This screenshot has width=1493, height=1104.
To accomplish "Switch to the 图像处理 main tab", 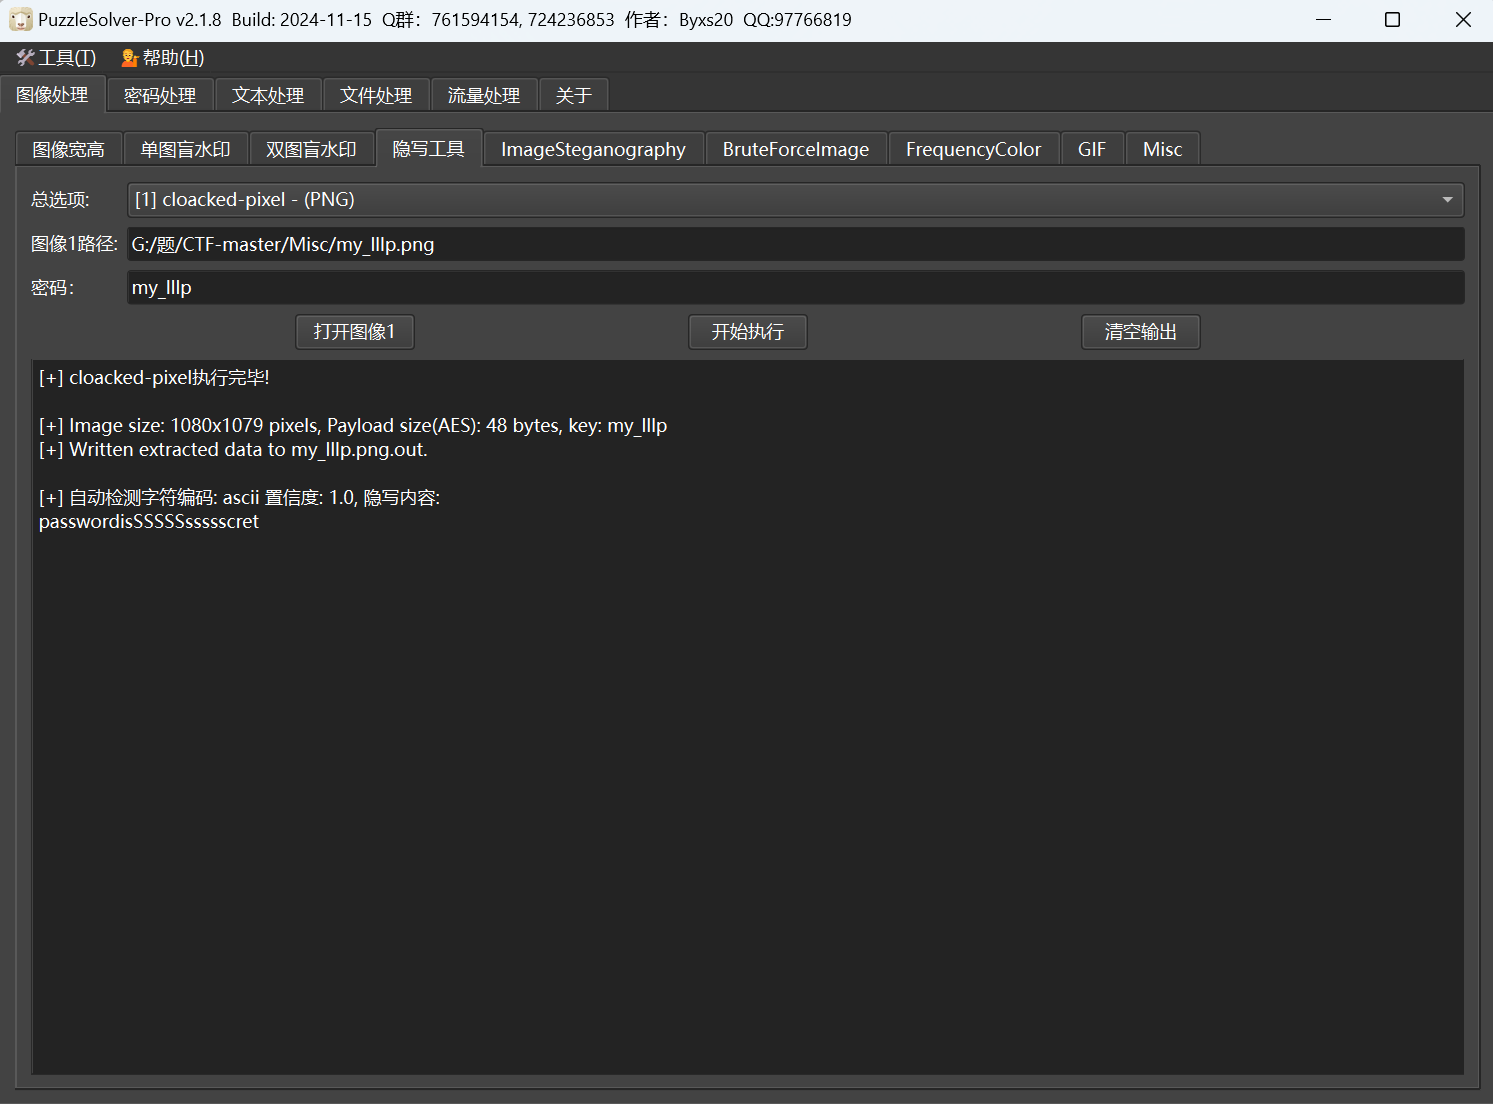I will pyautogui.click(x=53, y=95).
